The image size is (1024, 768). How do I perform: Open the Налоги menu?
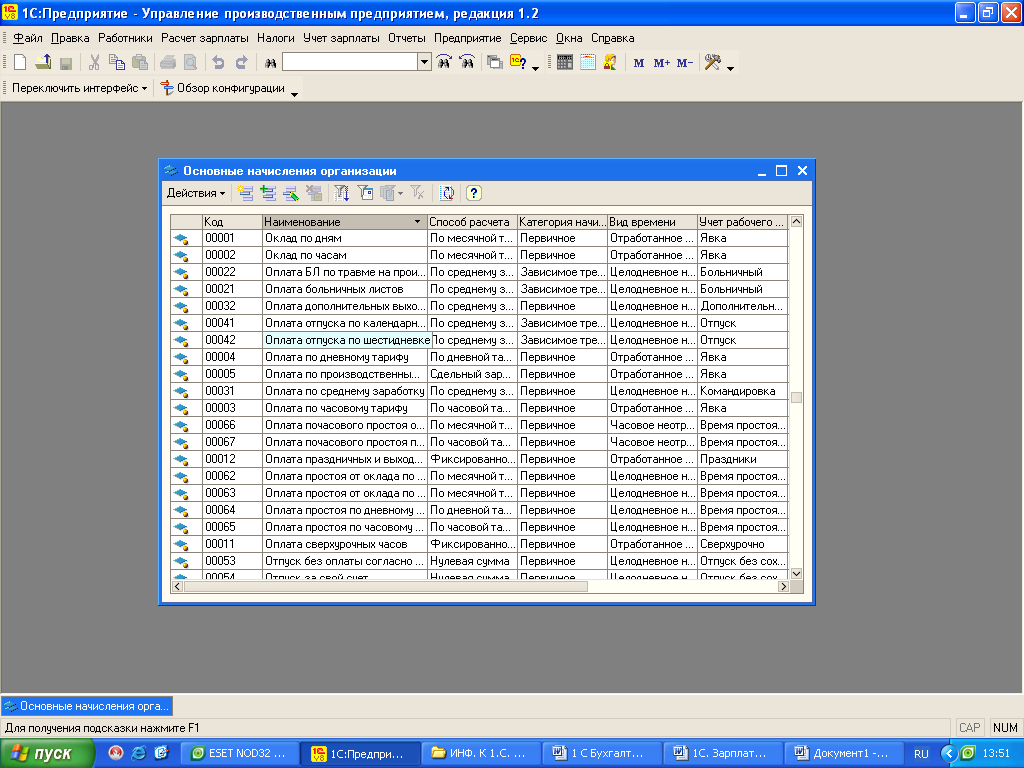click(x=276, y=38)
